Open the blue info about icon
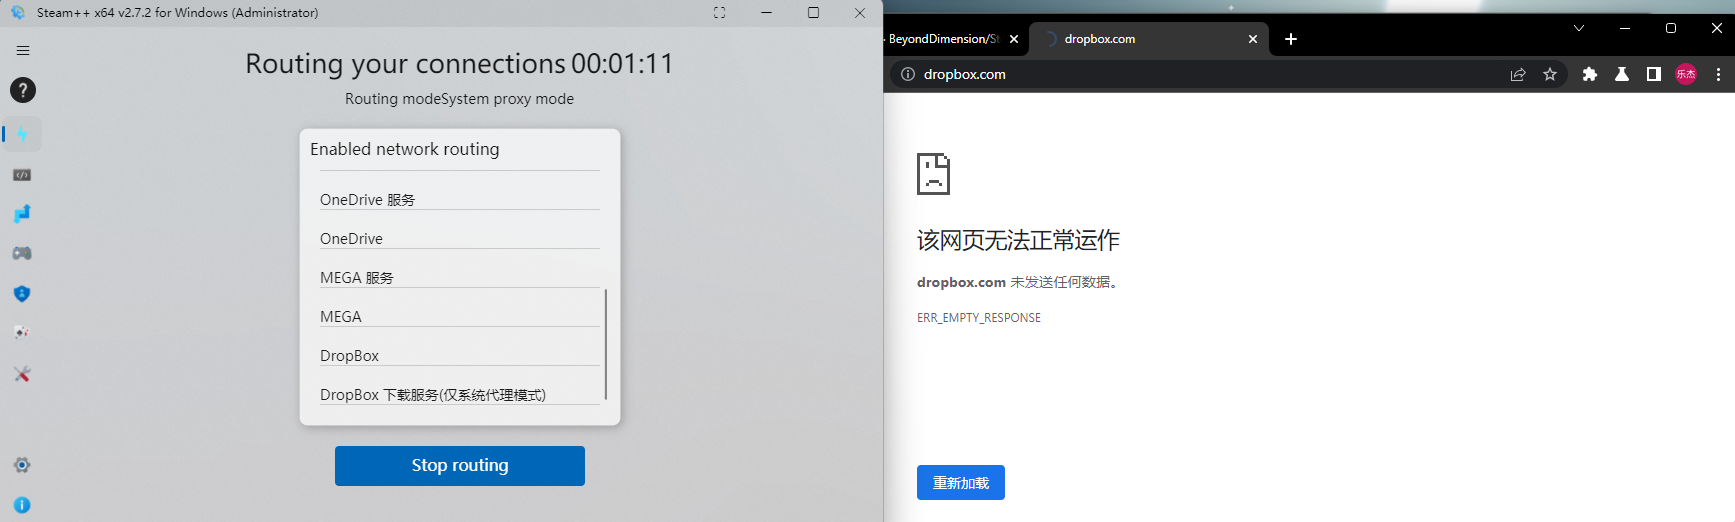 22,505
